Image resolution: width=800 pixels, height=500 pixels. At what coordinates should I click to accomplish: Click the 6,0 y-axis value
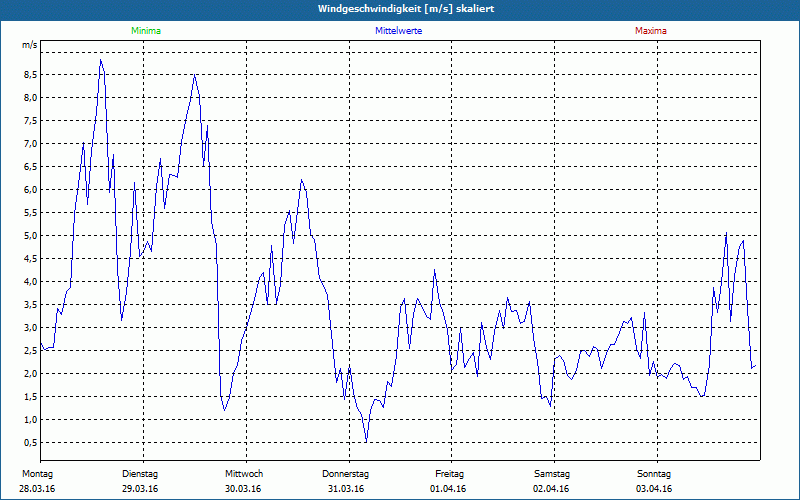(x=31, y=190)
